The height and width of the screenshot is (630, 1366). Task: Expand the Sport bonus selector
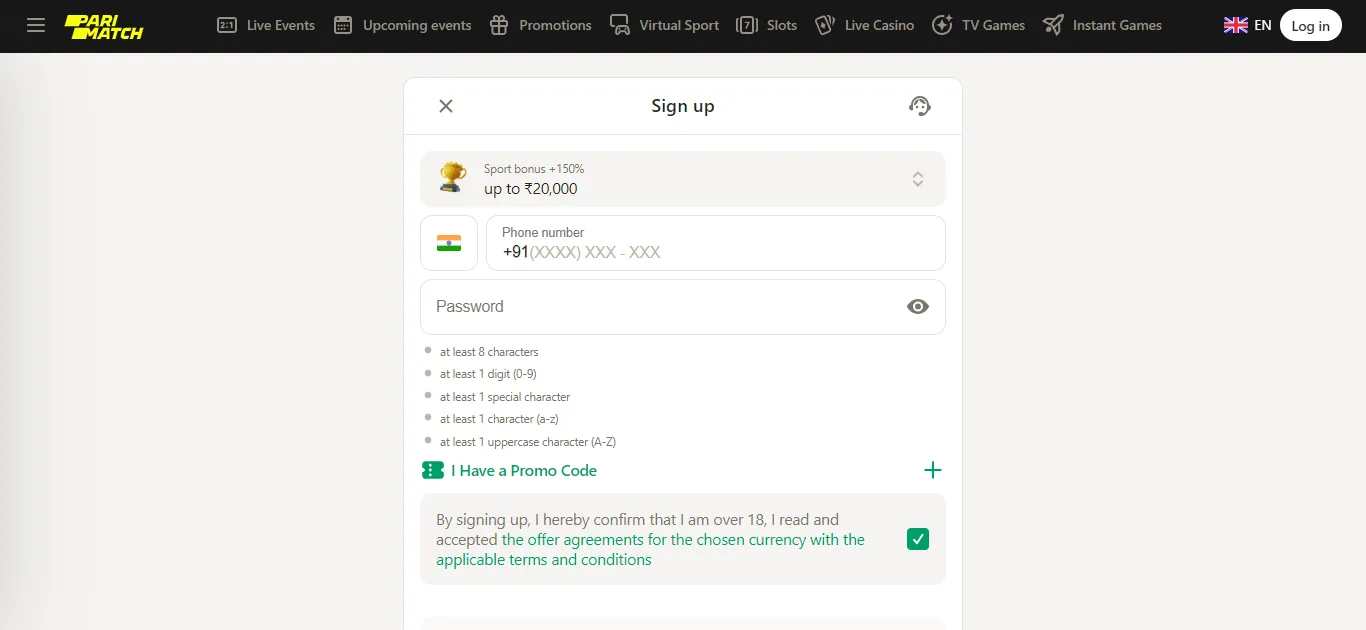point(917,179)
